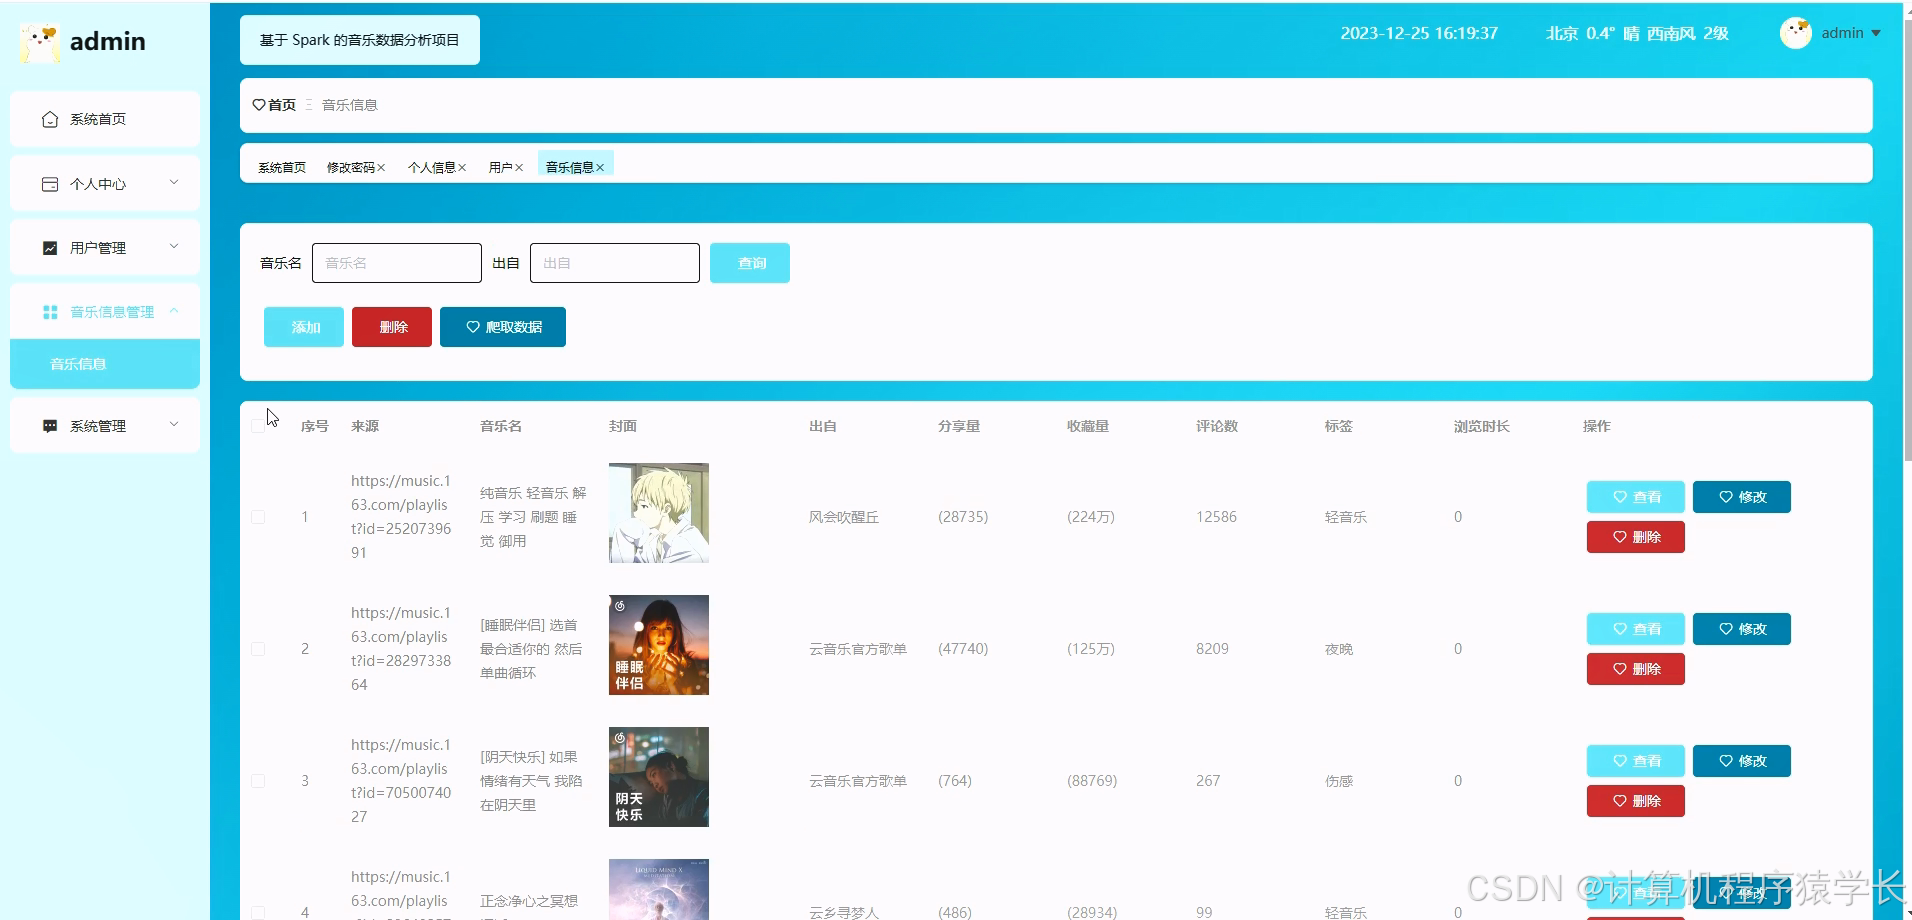Click 查看 for the 阴天快乐 row
This screenshot has width=1912, height=920.
[x=1636, y=761]
